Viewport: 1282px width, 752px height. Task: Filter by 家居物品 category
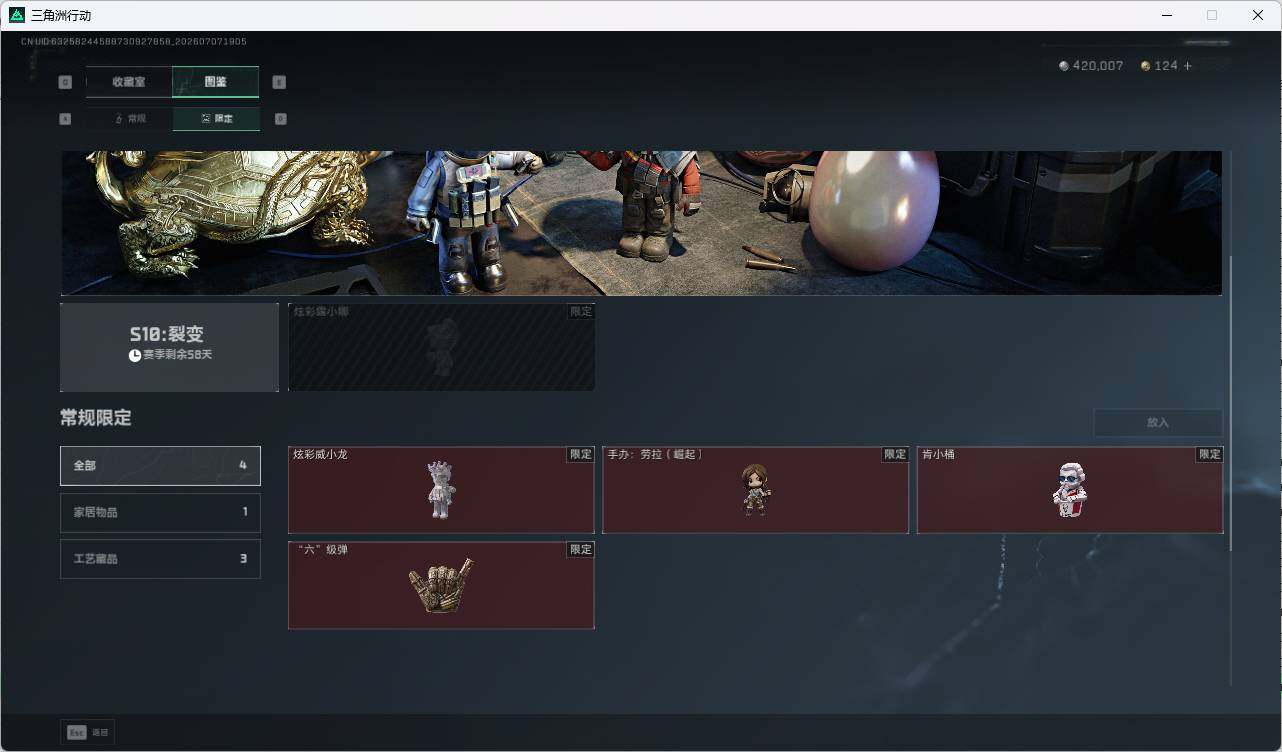(160, 512)
